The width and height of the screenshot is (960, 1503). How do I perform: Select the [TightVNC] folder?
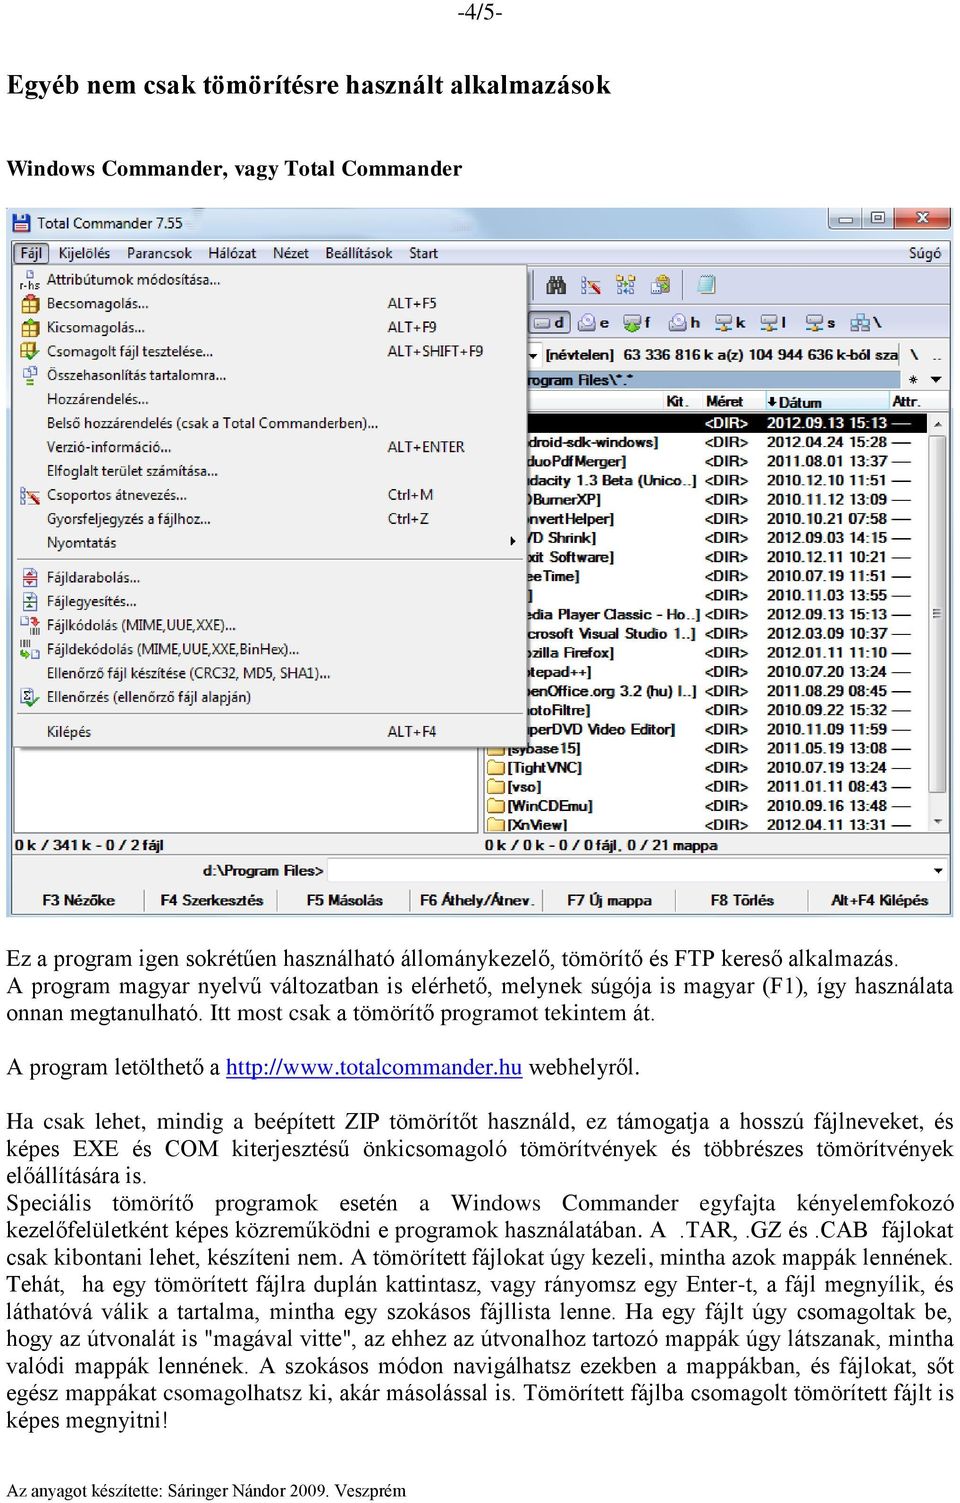[706, 767]
